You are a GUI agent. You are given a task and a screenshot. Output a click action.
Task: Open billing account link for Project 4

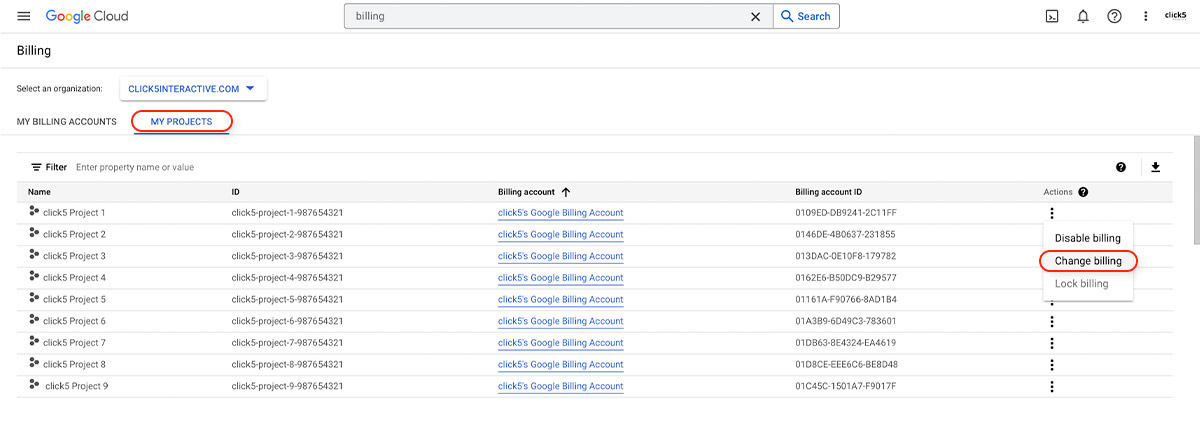[x=560, y=278]
